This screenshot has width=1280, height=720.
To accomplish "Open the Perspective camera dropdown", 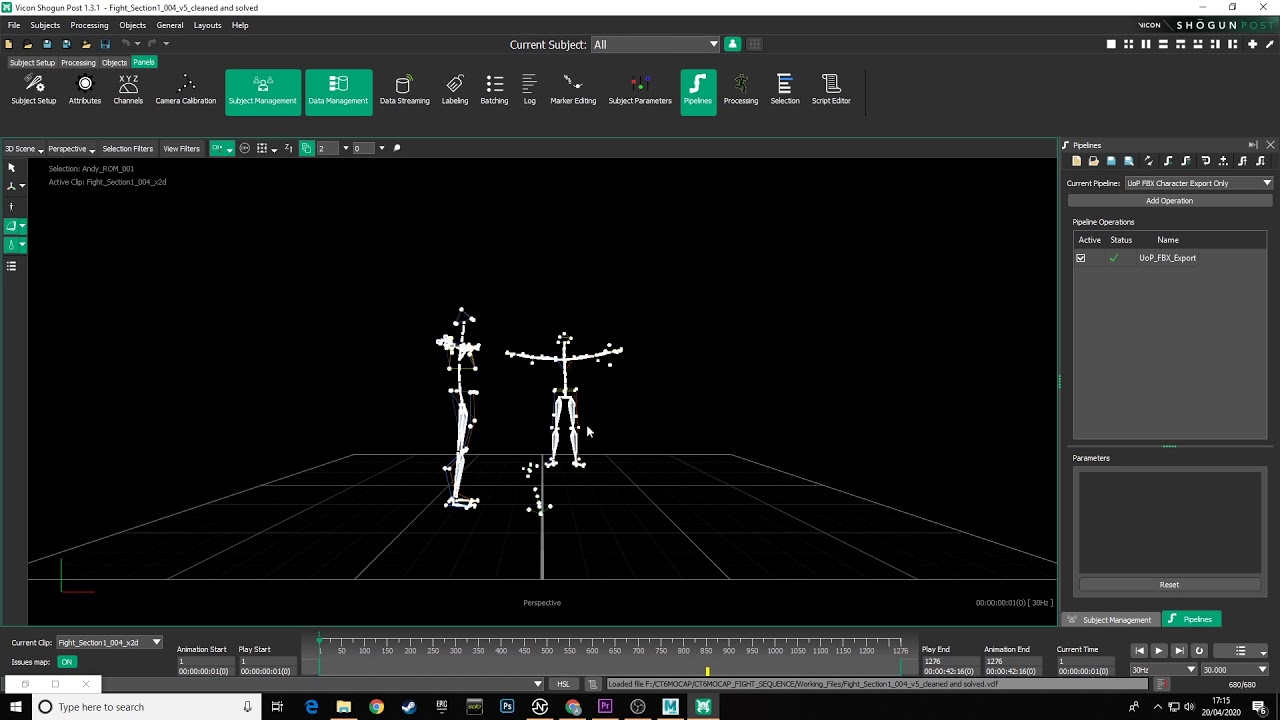I will pyautogui.click(x=71, y=149).
